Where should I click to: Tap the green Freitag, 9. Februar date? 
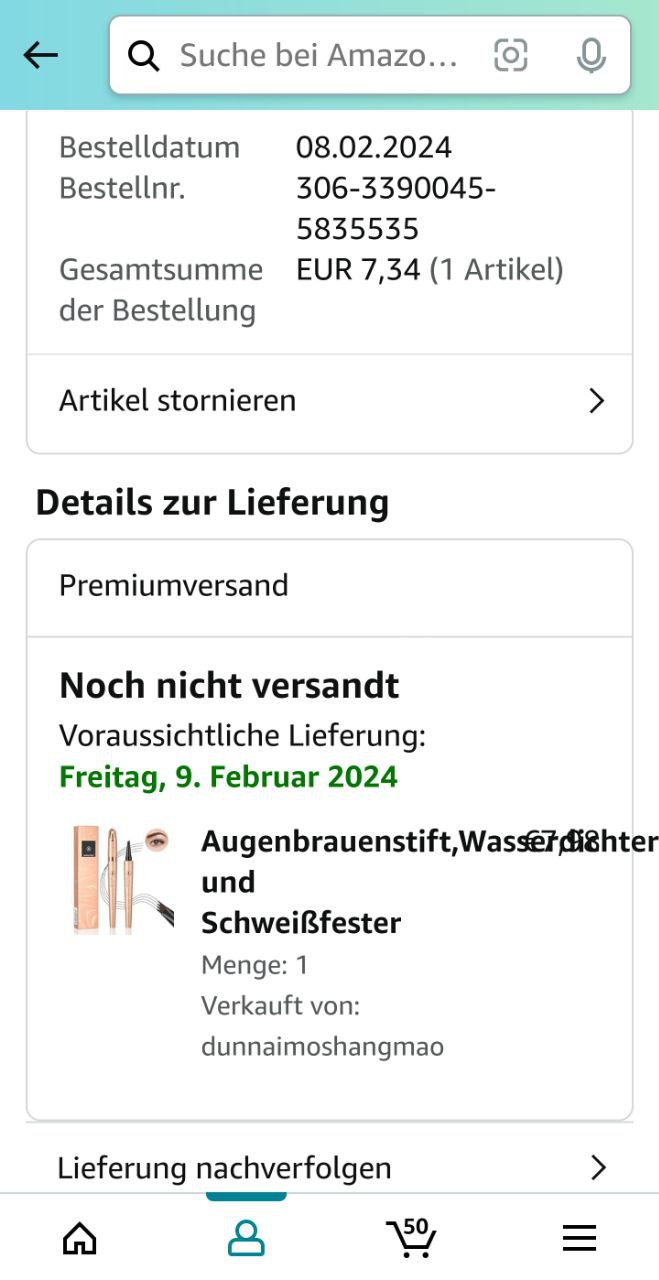point(228,777)
